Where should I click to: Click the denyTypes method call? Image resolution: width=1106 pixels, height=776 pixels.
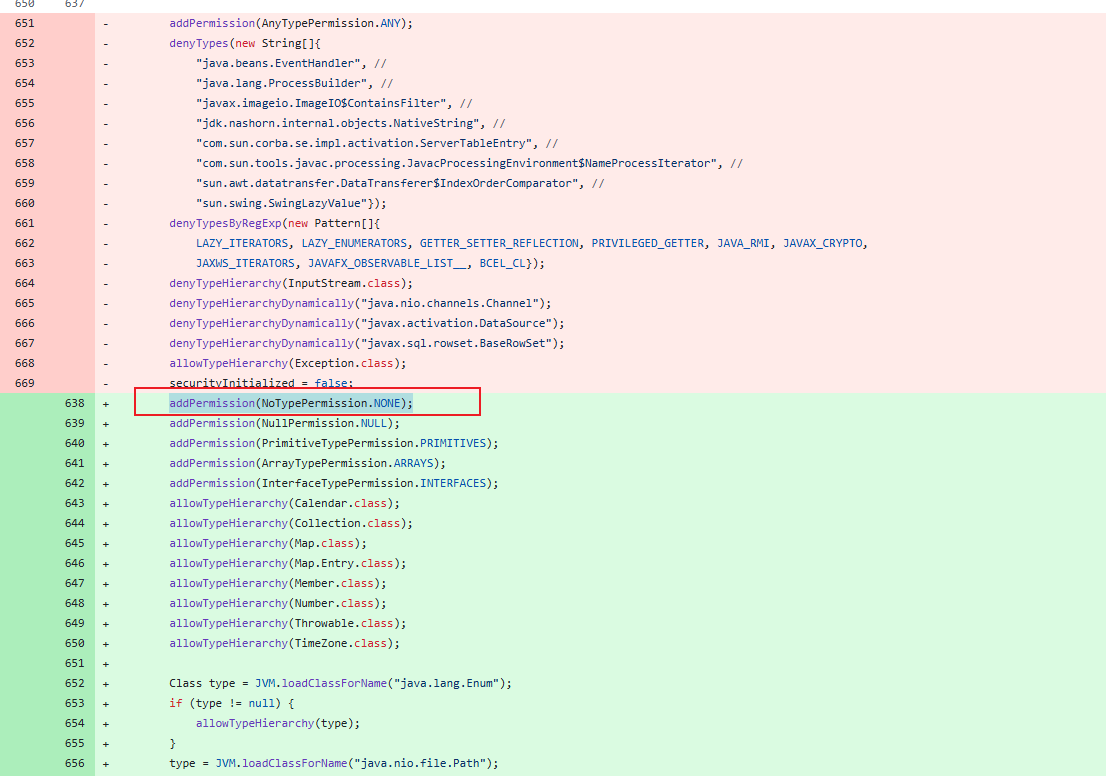click(198, 43)
